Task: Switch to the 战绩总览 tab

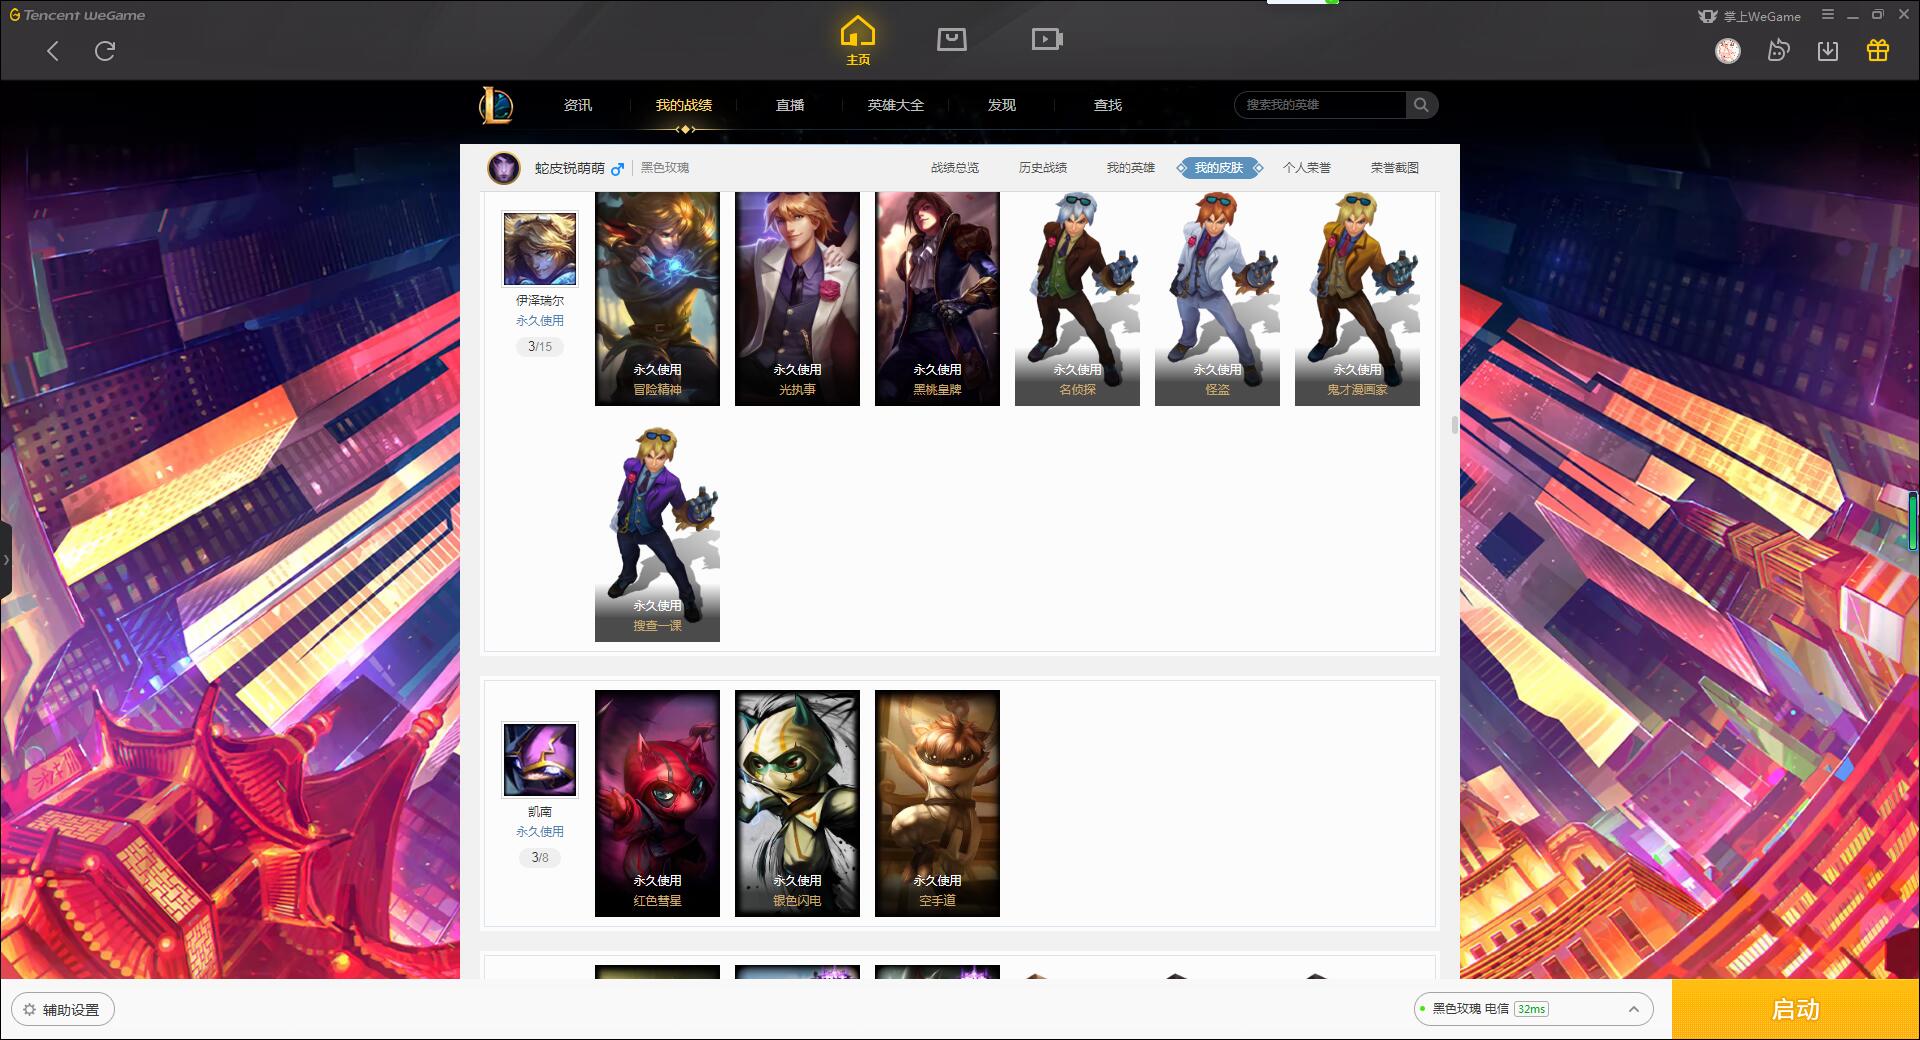Action: tap(955, 168)
